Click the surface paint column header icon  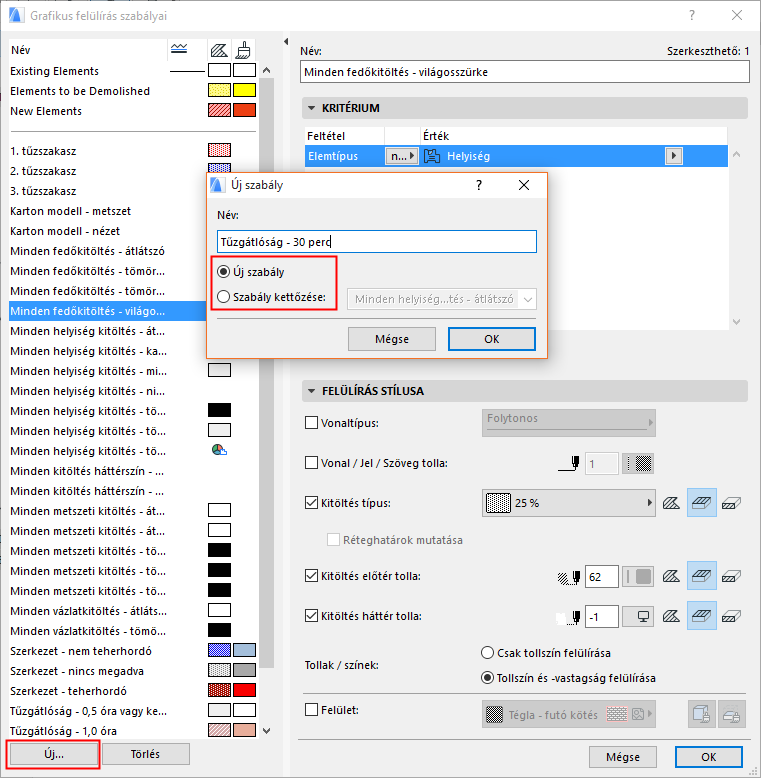[243, 50]
